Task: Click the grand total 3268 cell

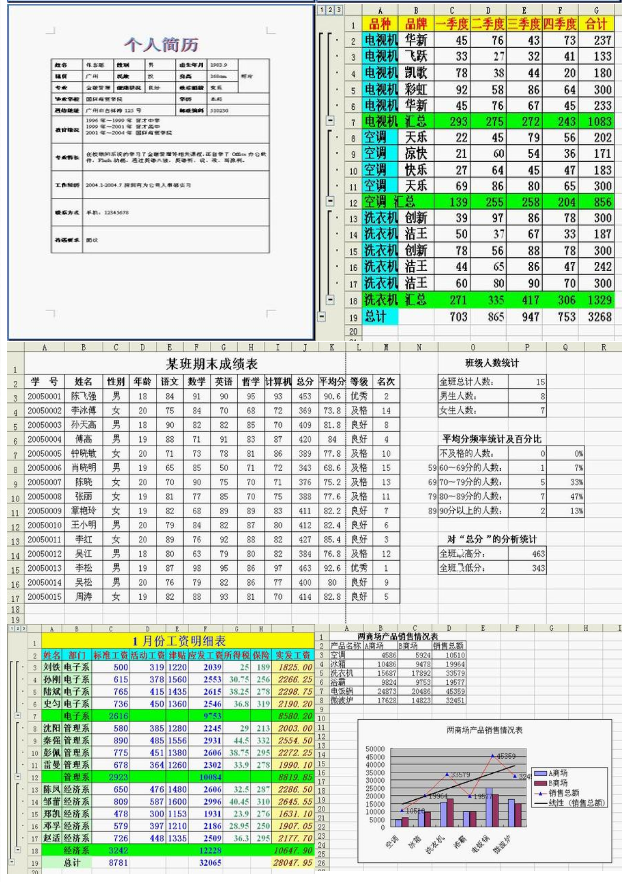Action: [596, 317]
